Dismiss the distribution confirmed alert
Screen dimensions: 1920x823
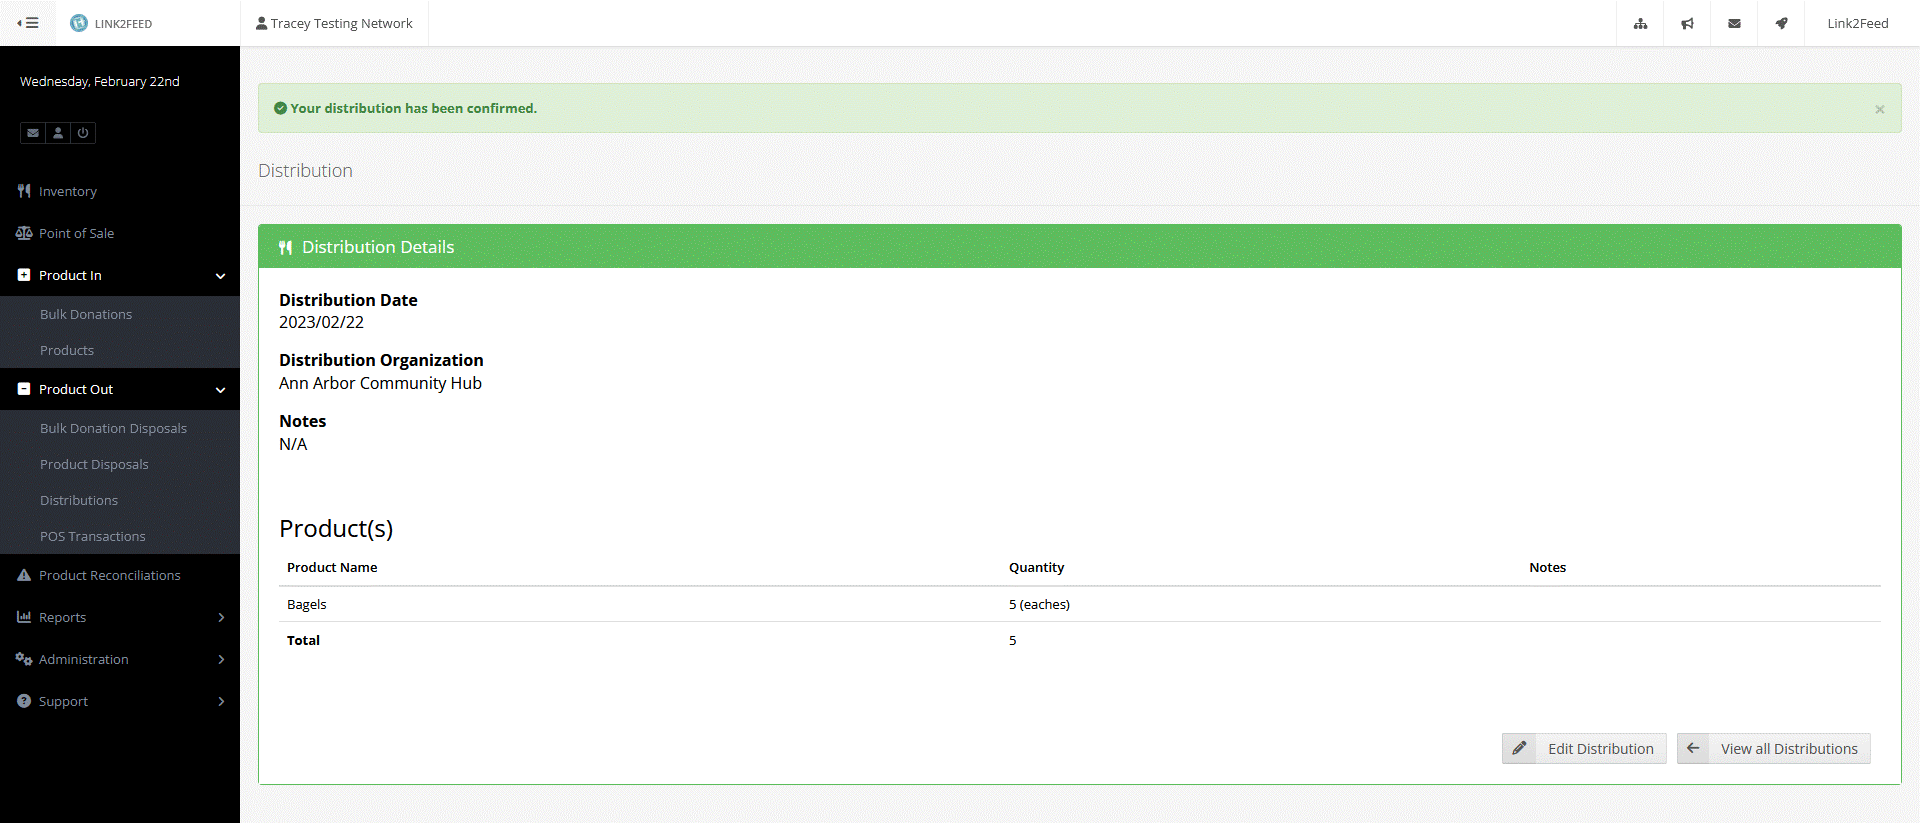tap(1879, 109)
